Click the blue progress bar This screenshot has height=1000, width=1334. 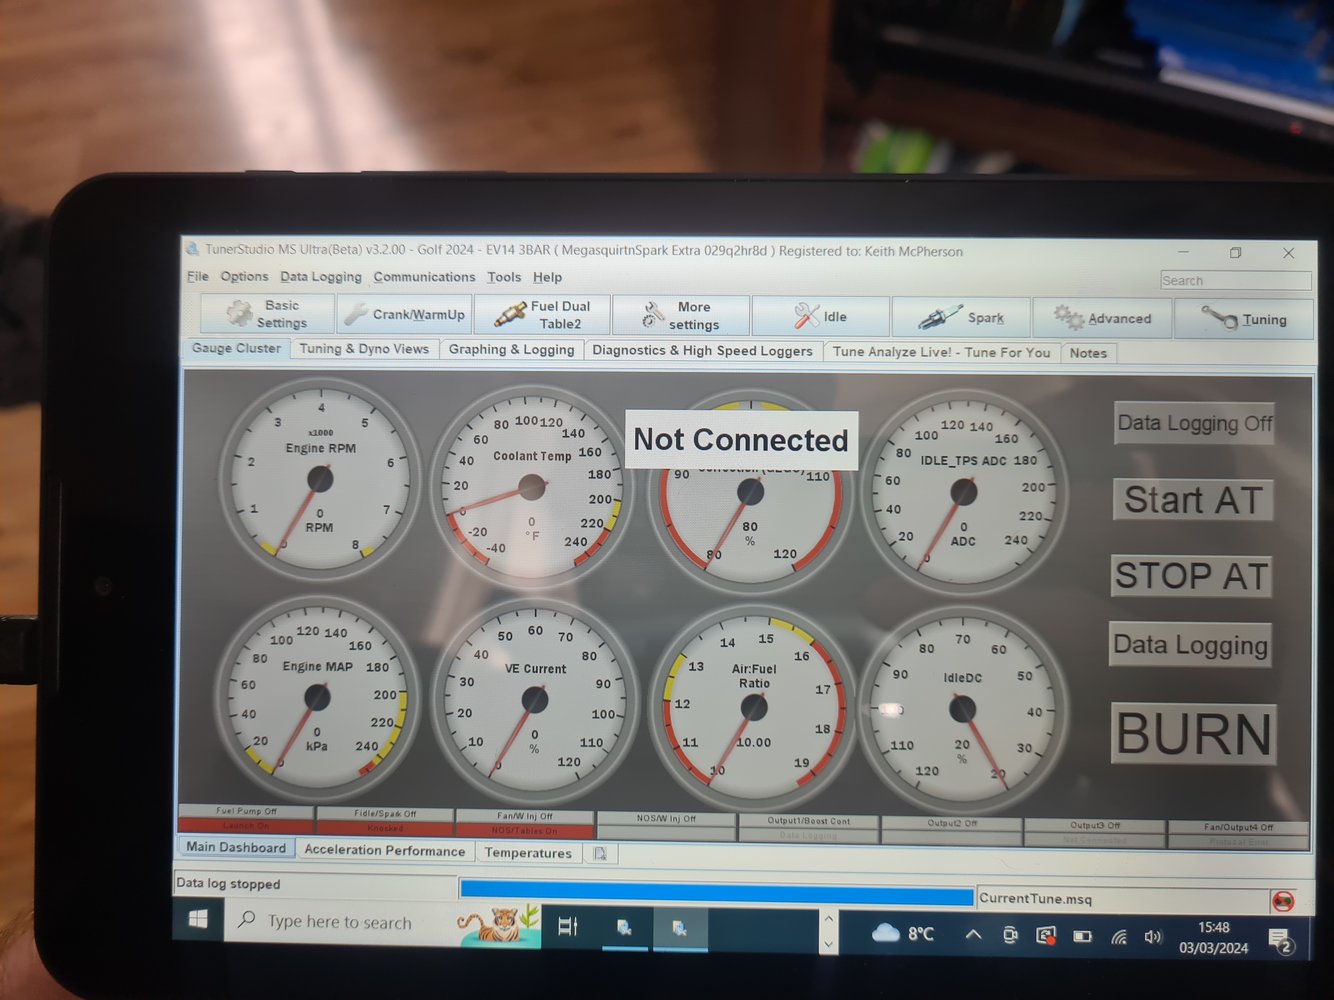(x=717, y=893)
